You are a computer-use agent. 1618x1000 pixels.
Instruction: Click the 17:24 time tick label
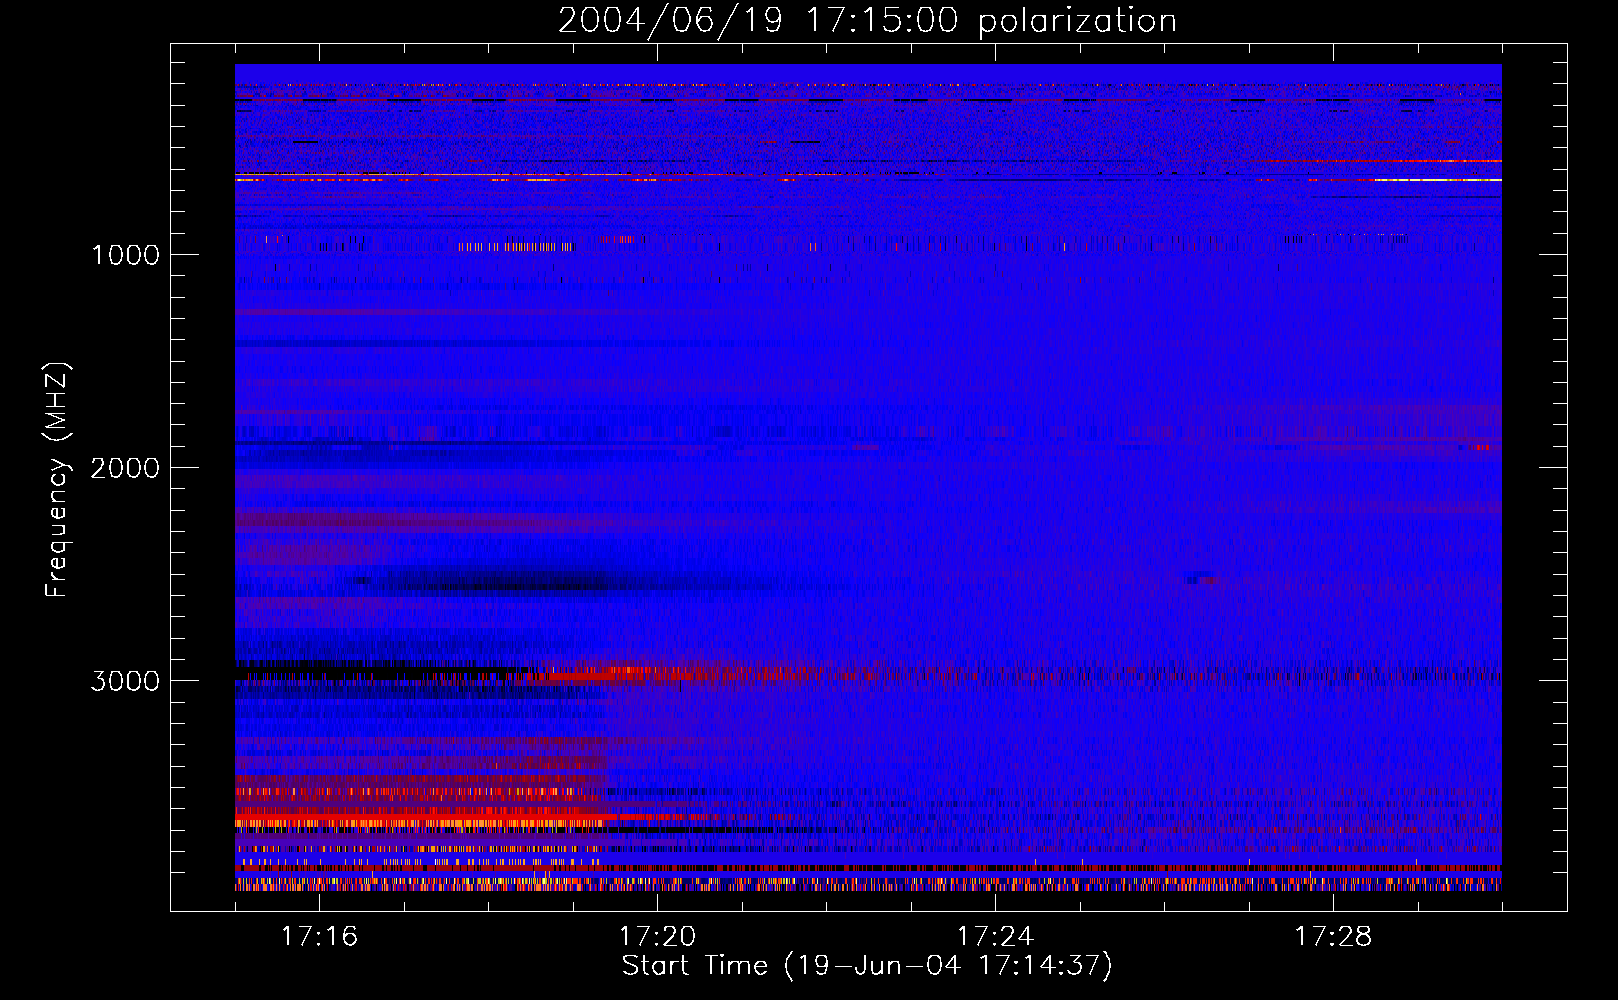coord(995,936)
